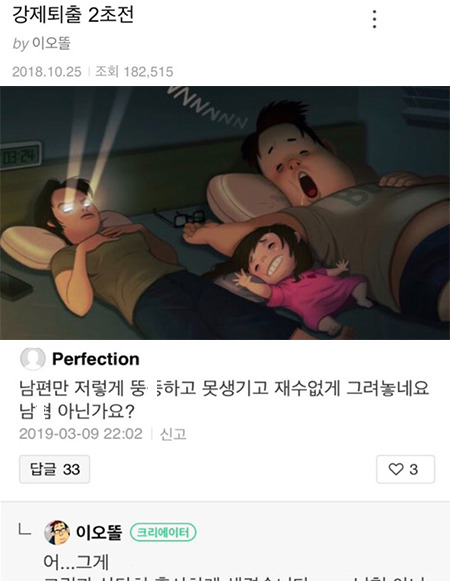Expand the 답글 33 replies

point(54,469)
